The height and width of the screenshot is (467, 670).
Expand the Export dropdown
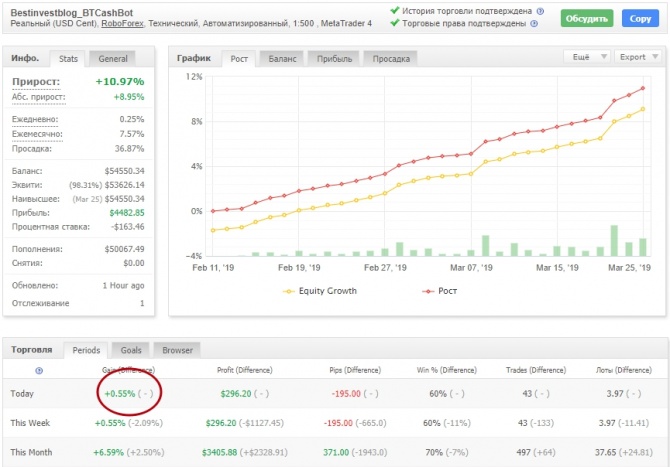(638, 57)
